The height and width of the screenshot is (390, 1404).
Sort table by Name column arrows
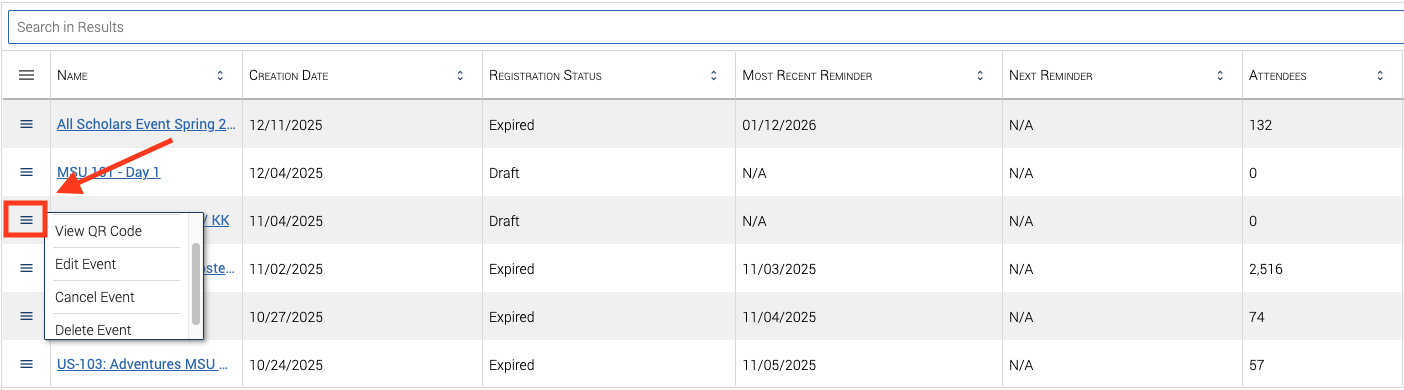[220, 75]
